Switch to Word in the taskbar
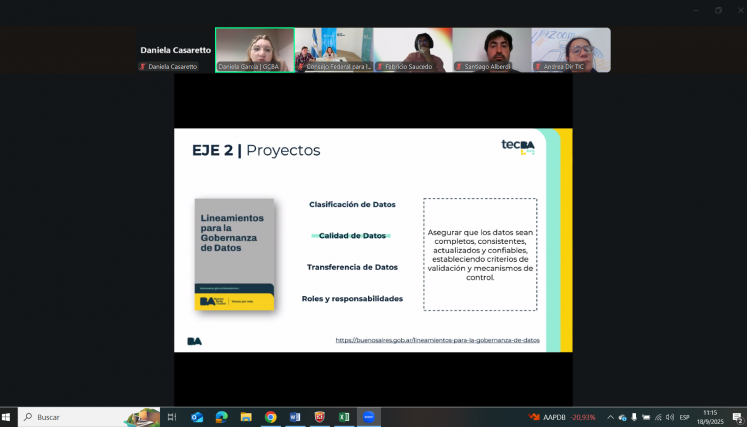The image size is (747, 427). point(295,417)
